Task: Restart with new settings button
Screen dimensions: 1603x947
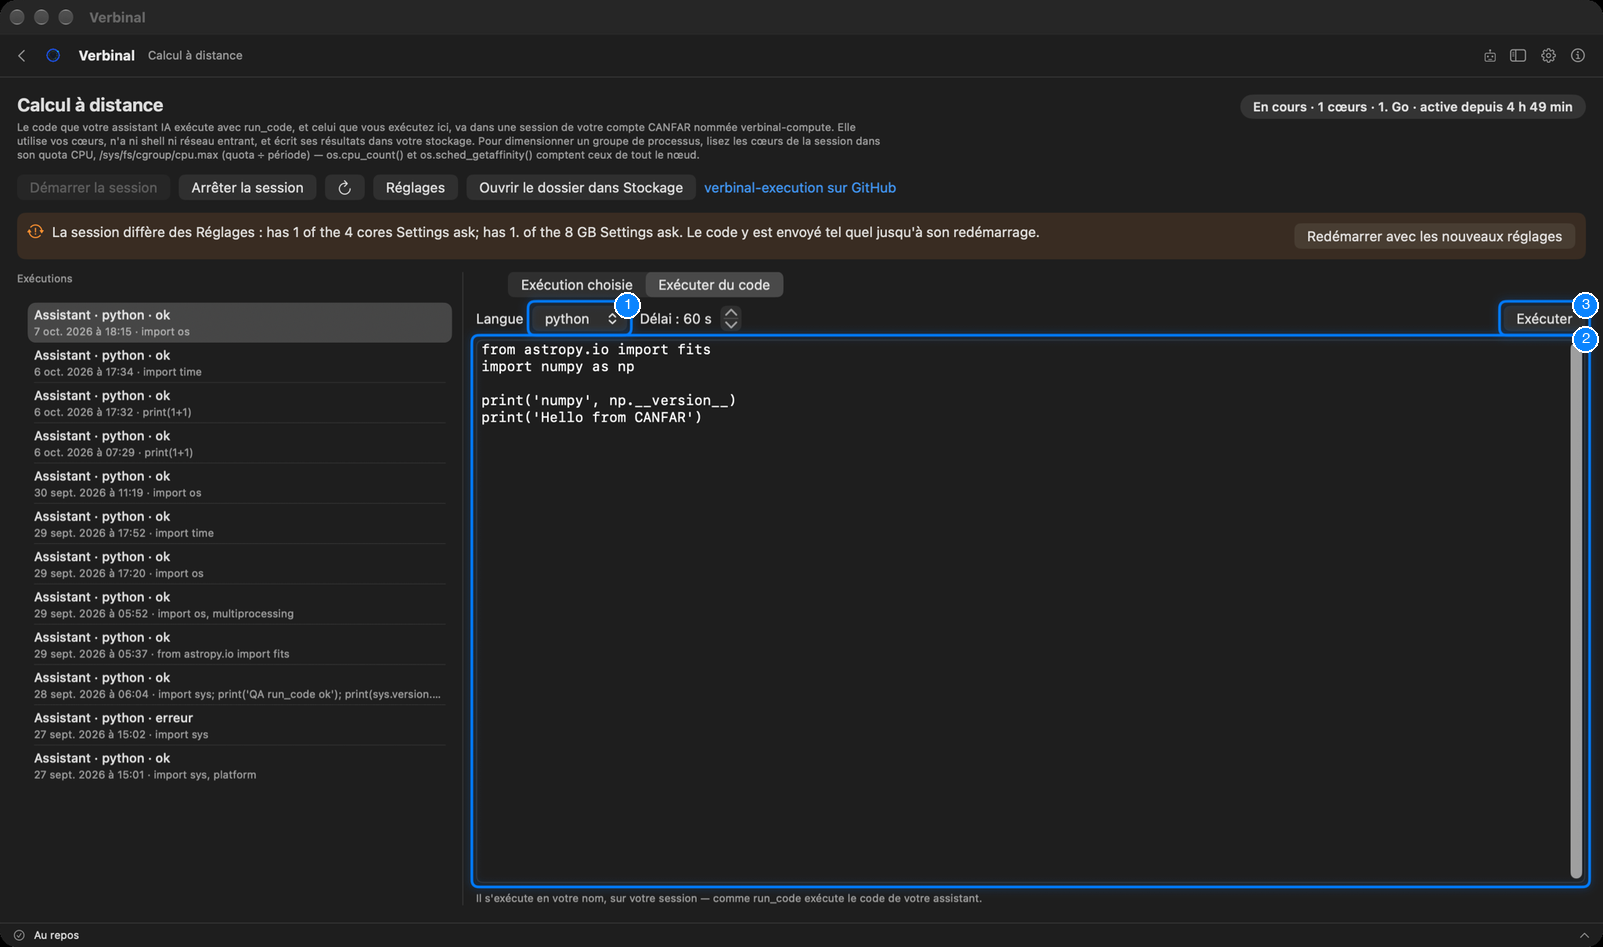Action: pyautogui.click(x=1434, y=236)
